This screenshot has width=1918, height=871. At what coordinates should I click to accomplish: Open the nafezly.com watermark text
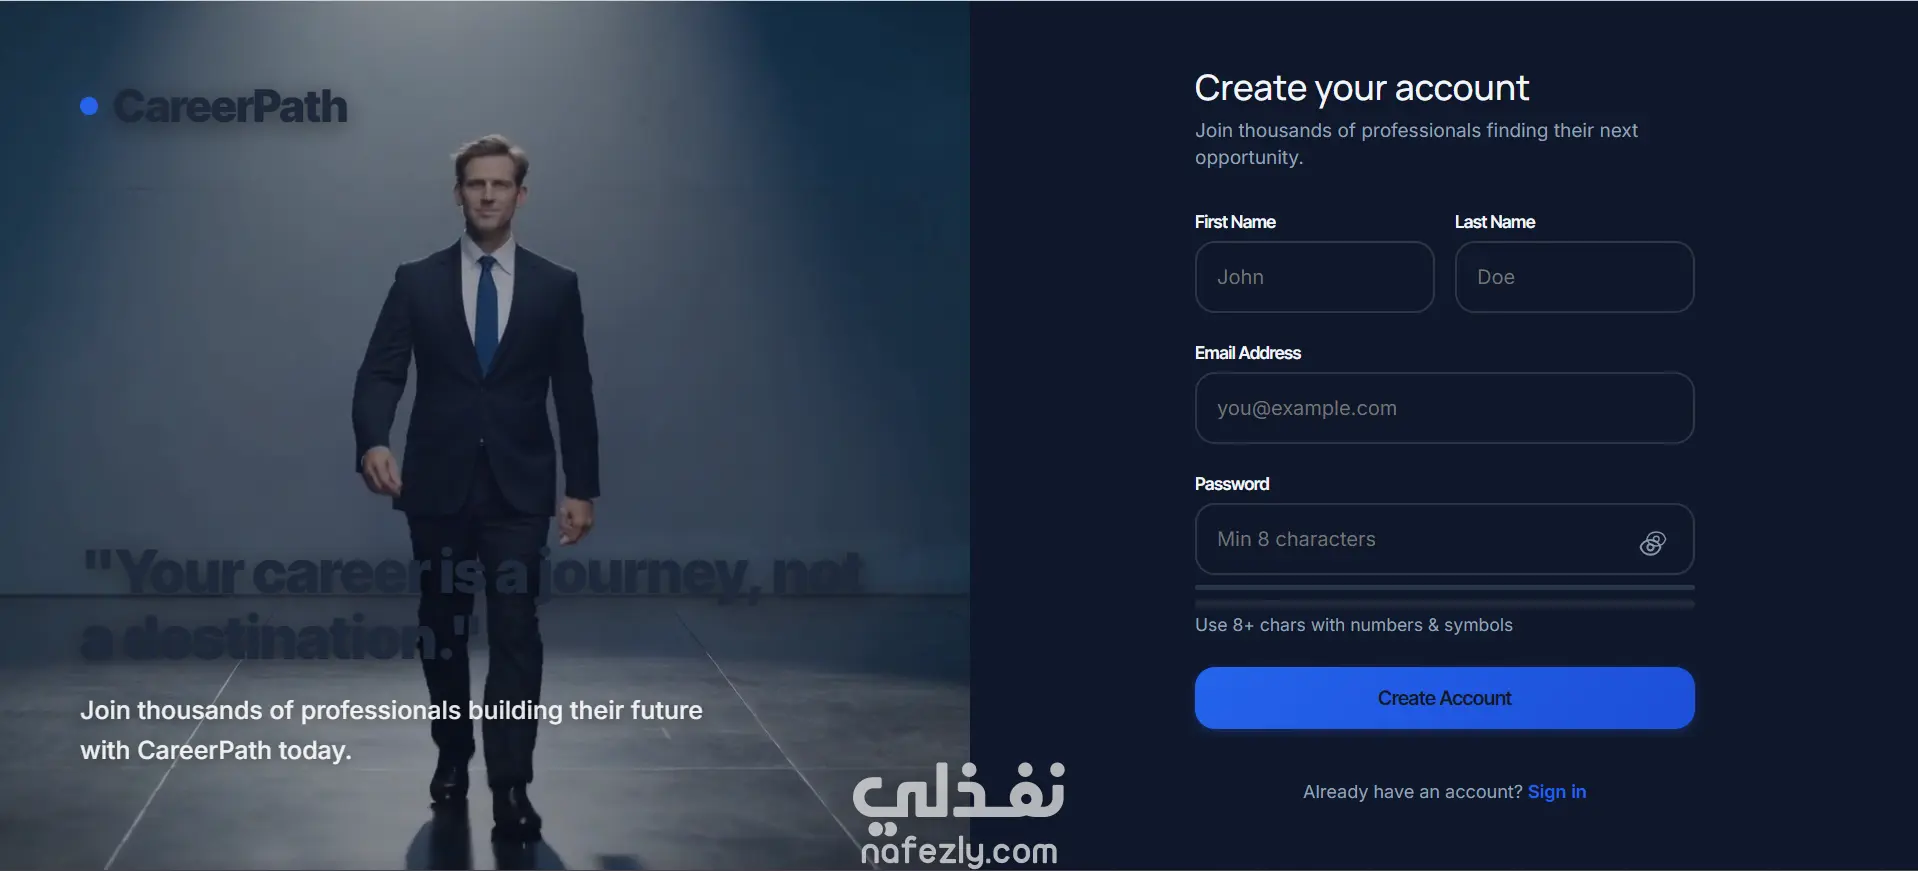click(x=958, y=851)
